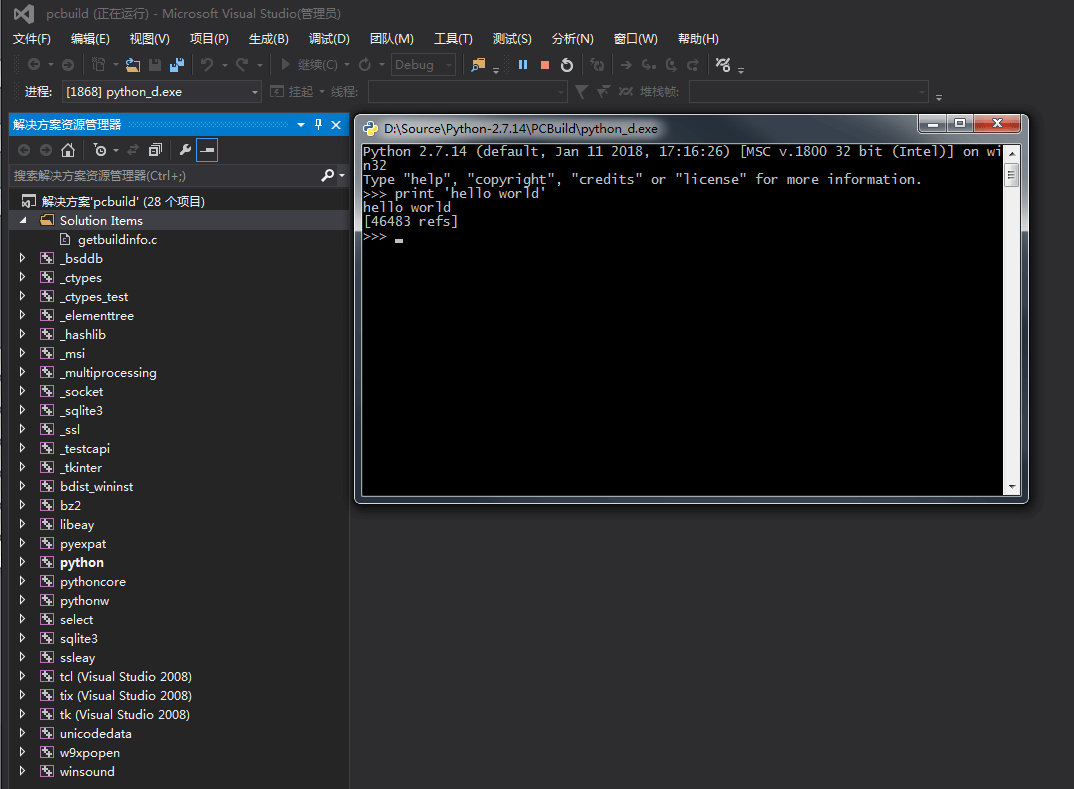Click the Save toolbar icon
The image size is (1074, 789).
[155, 64]
